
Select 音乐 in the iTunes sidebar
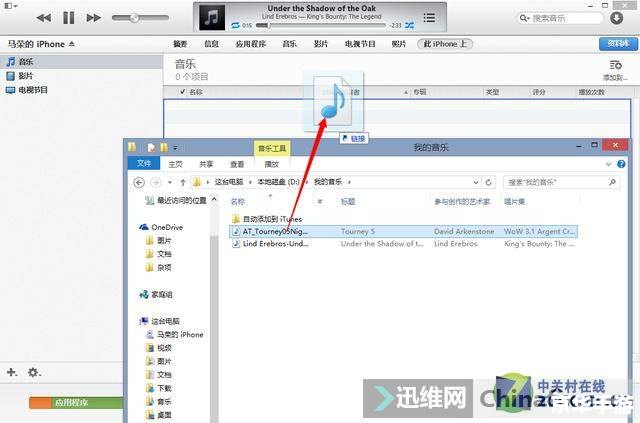pos(82,62)
